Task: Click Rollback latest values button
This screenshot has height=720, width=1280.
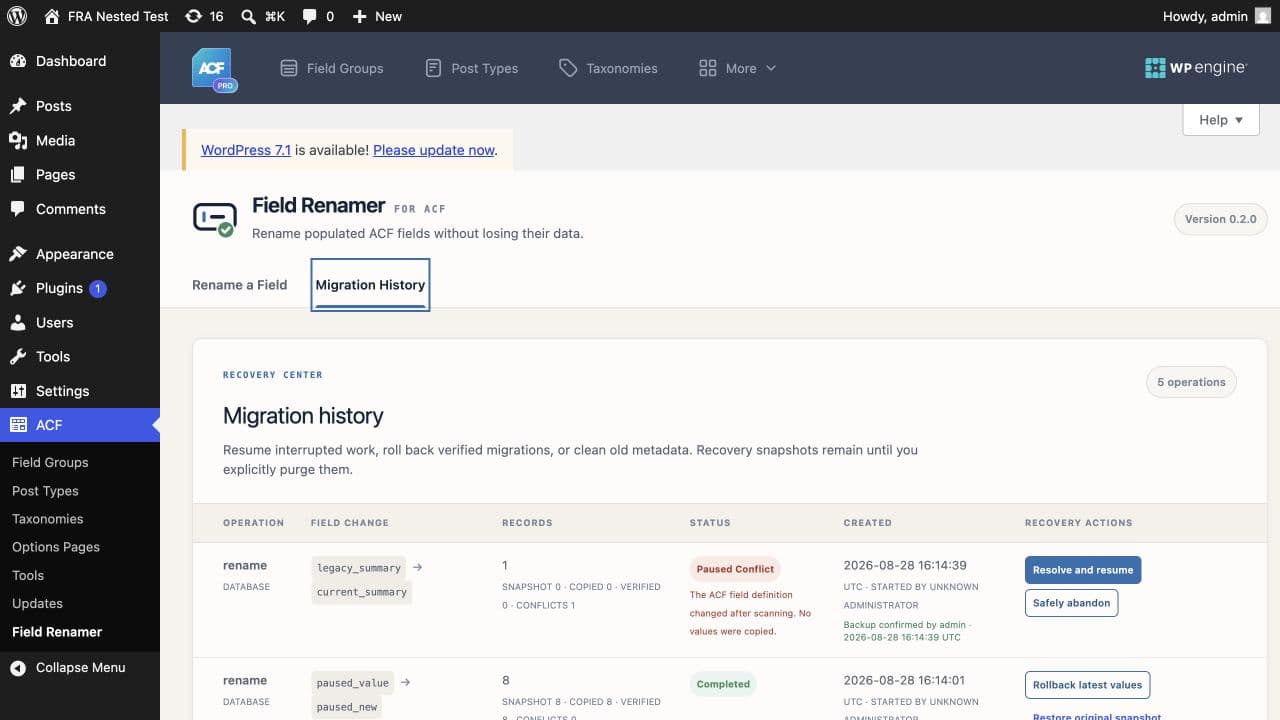Action: (x=1087, y=685)
